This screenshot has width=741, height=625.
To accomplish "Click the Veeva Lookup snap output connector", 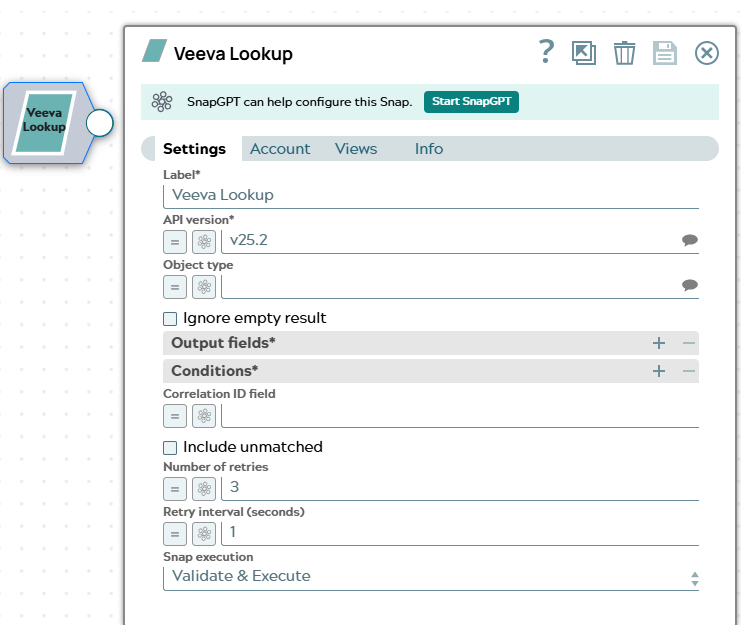I will pos(100,123).
